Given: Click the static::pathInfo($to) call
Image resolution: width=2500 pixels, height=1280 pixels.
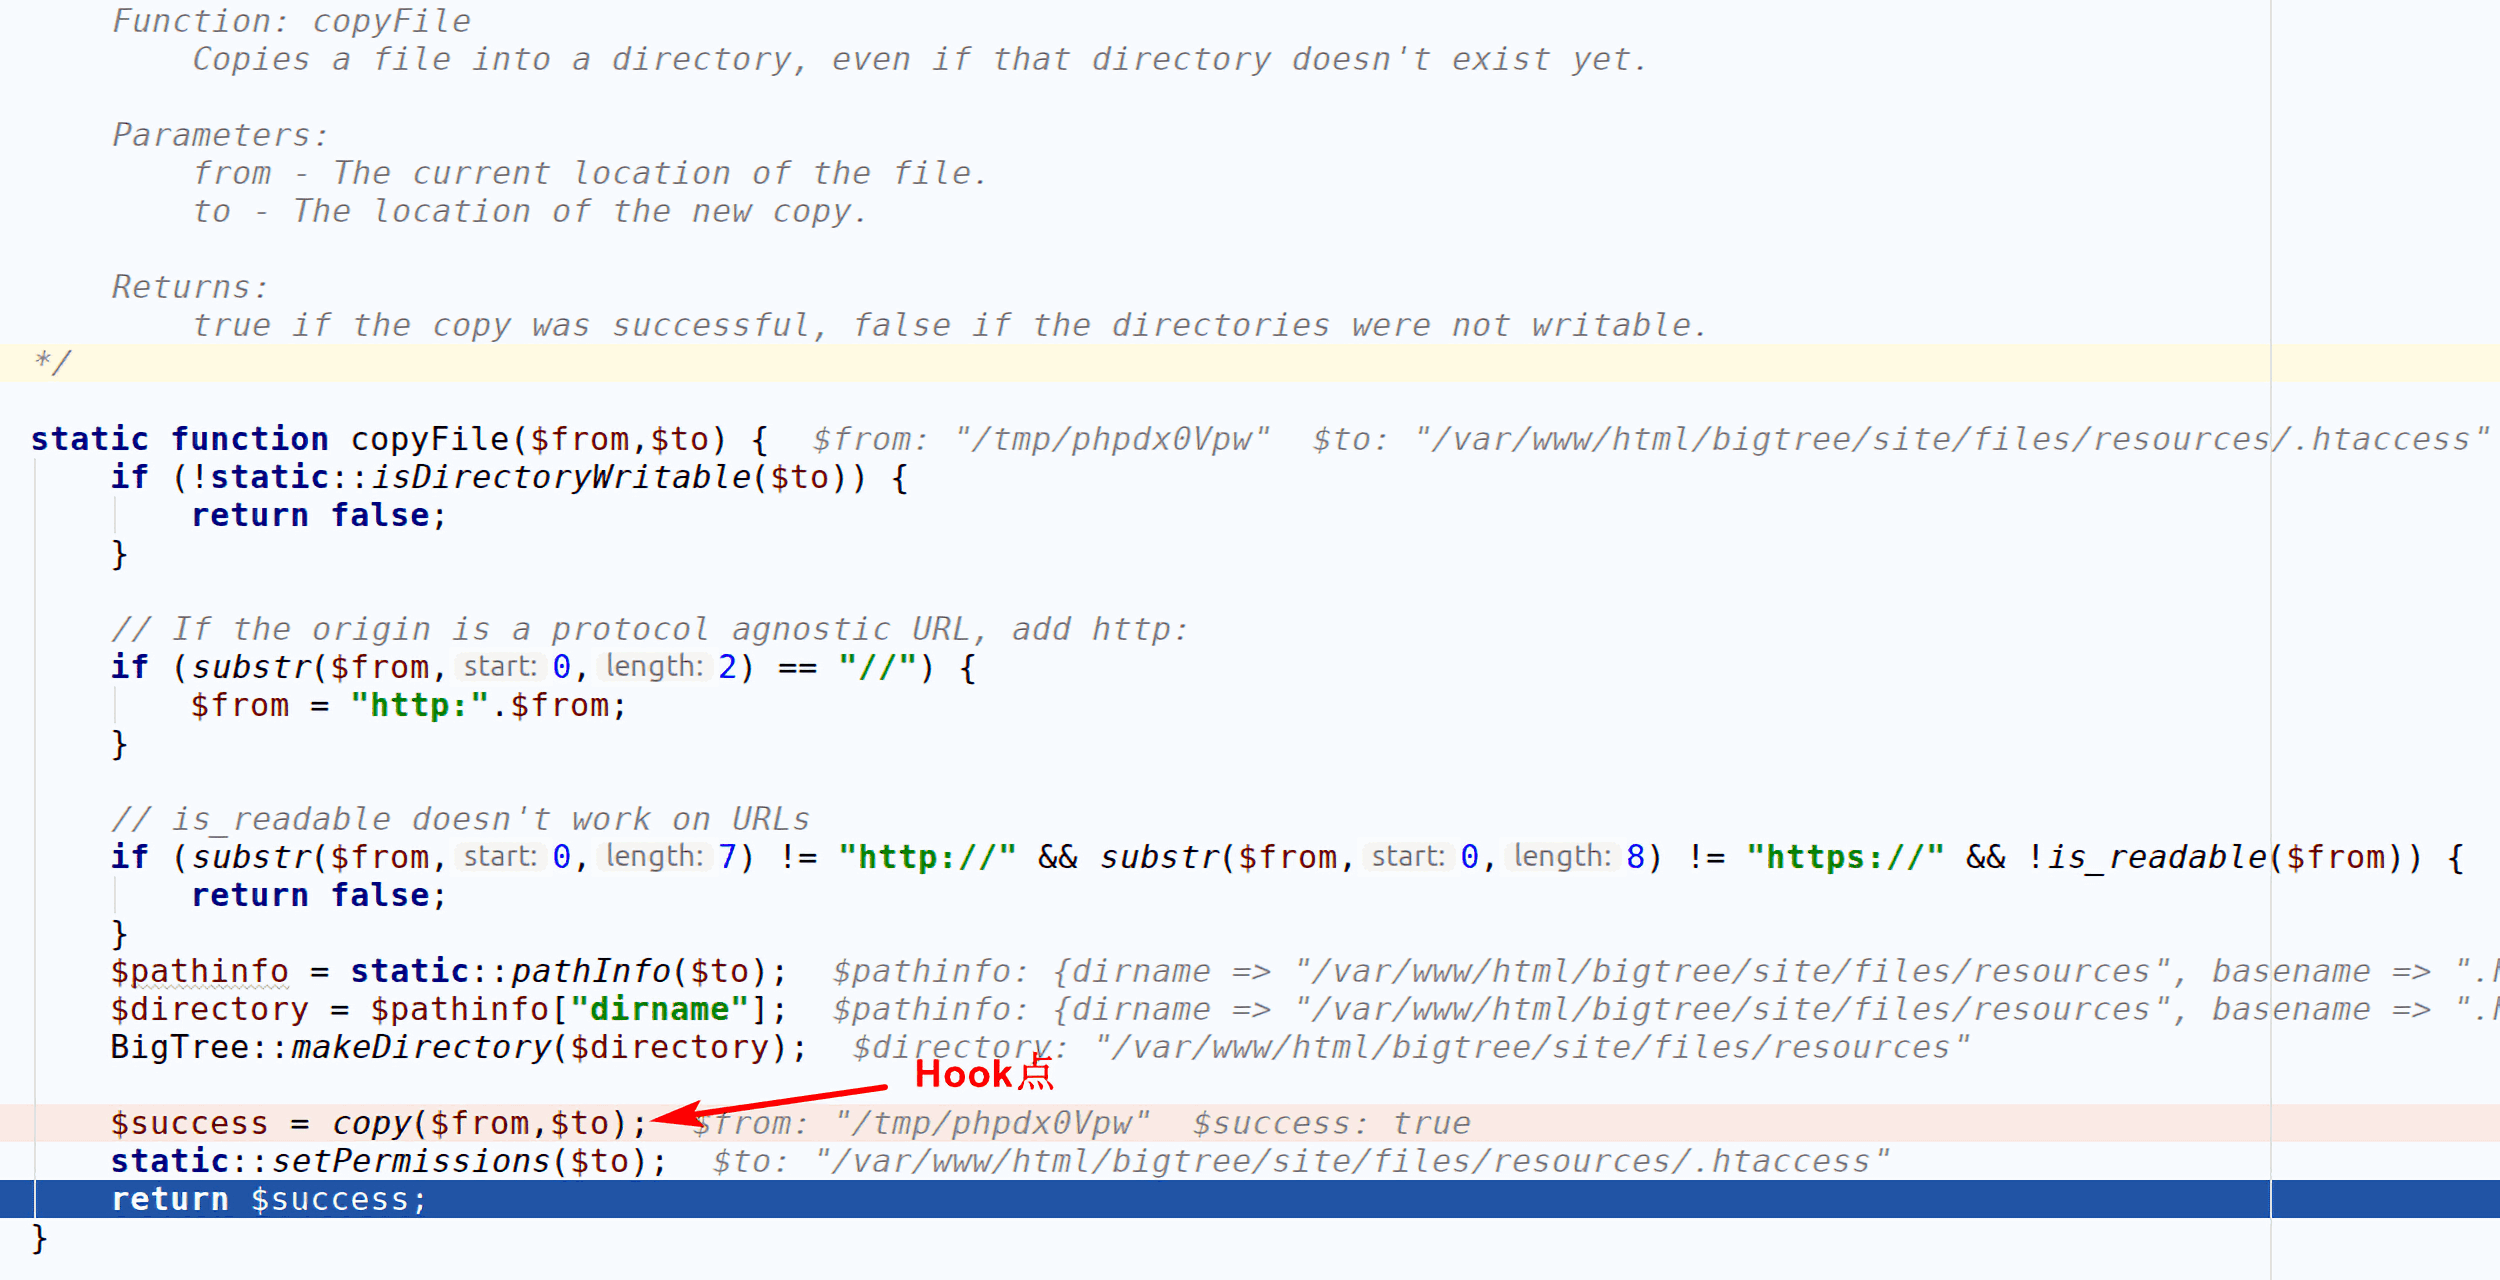Looking at the screenshot, I should [x=558, y=971].
